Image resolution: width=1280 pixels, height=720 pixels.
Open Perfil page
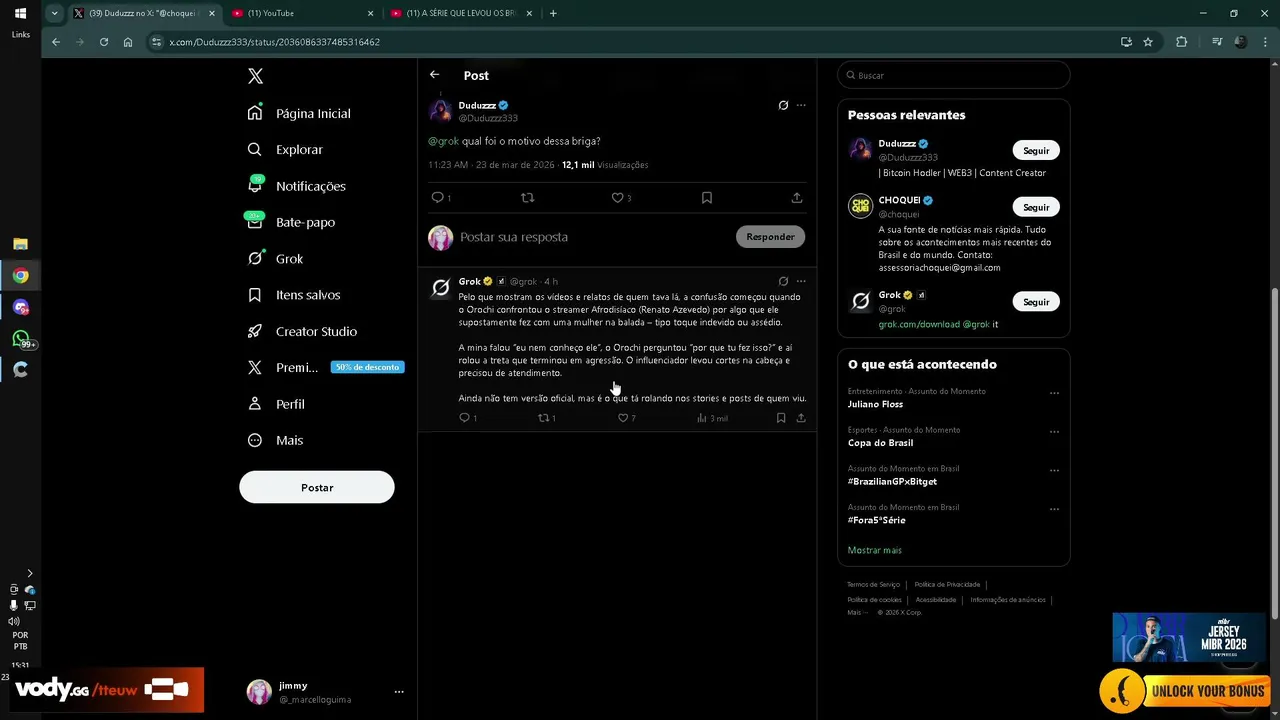pos(276,404)
